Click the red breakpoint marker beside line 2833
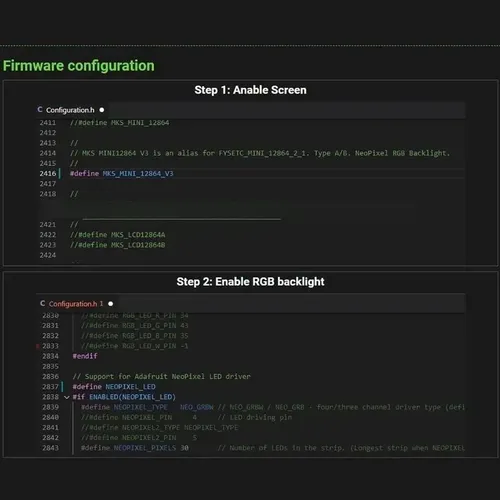The width and height of the screenshot is (500, 500). (37, 346)
